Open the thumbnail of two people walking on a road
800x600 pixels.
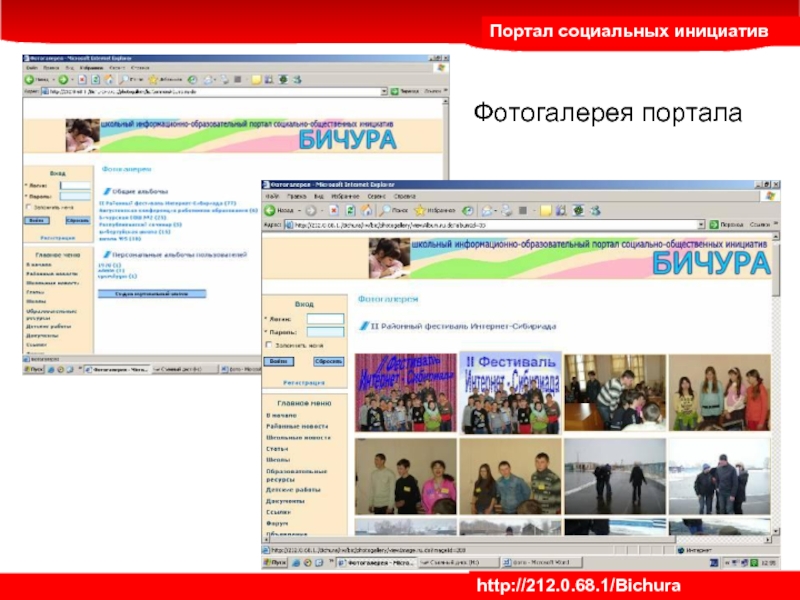(615, 476)
